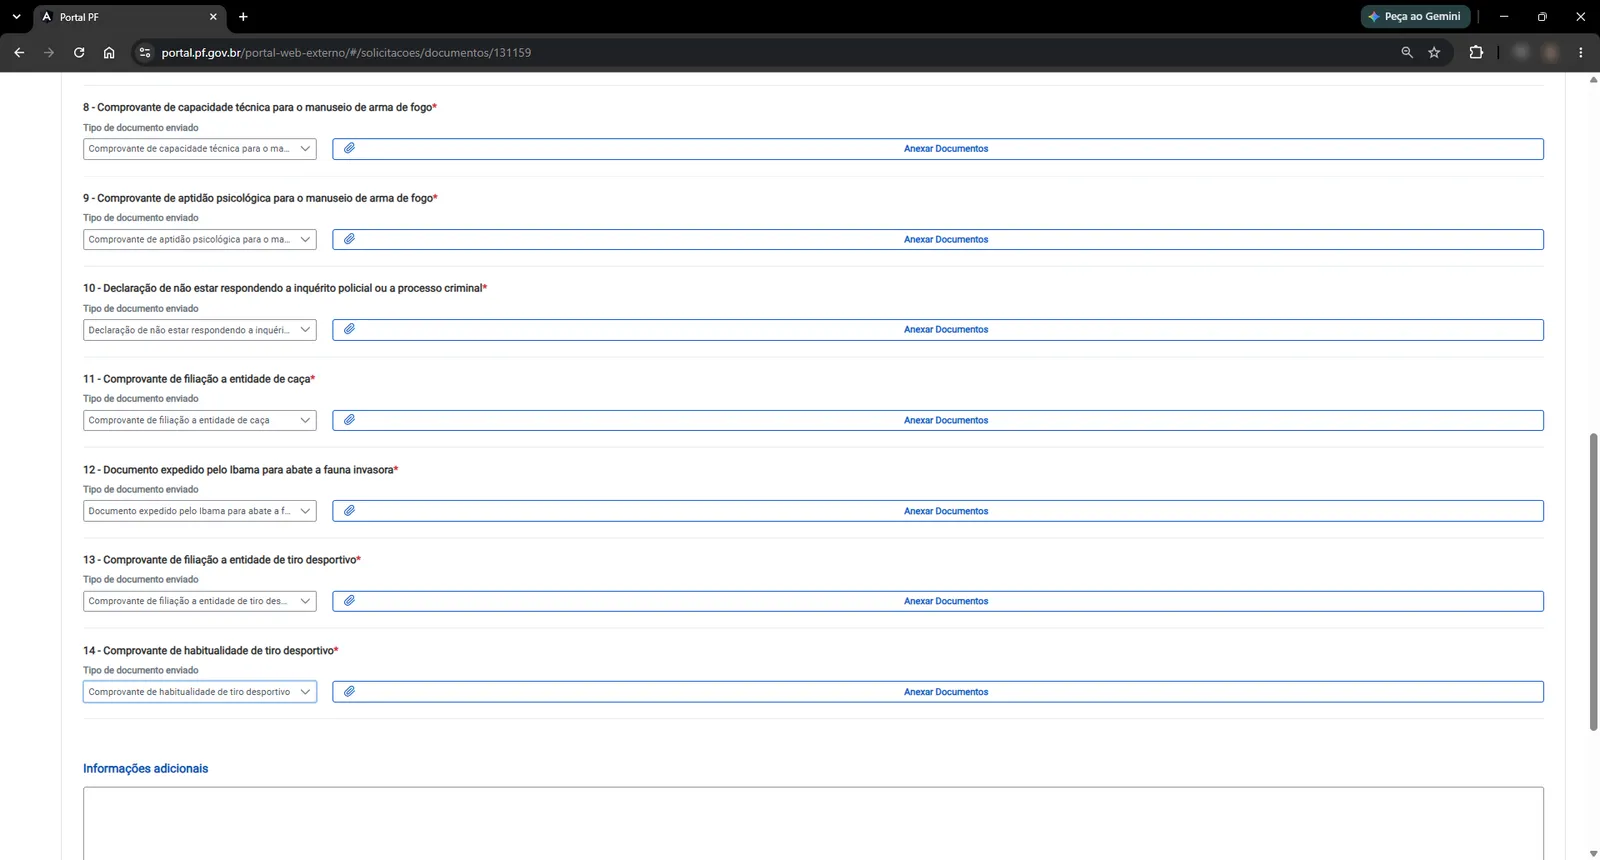The image size is (1600, 860).
Task: Expand the habitualidade de tiro desportivo dropdown
Action: (x=200, y=692)
